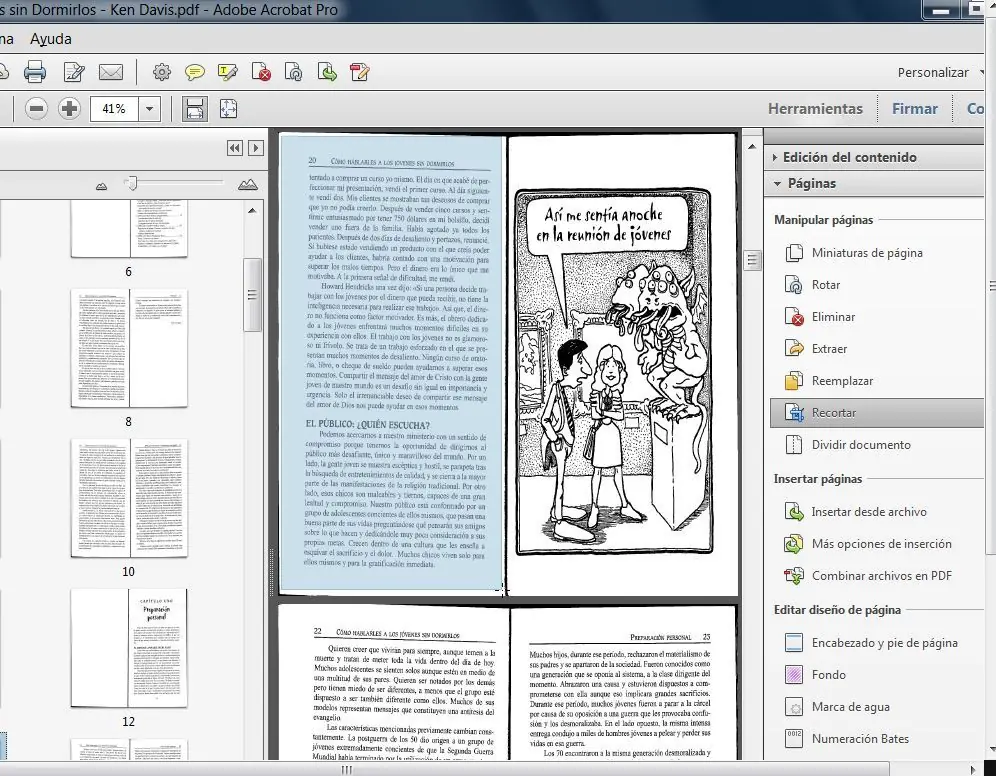Screen dimensions: 996x776
Task: Zoom in with the plus button
Action: point(69,109)
